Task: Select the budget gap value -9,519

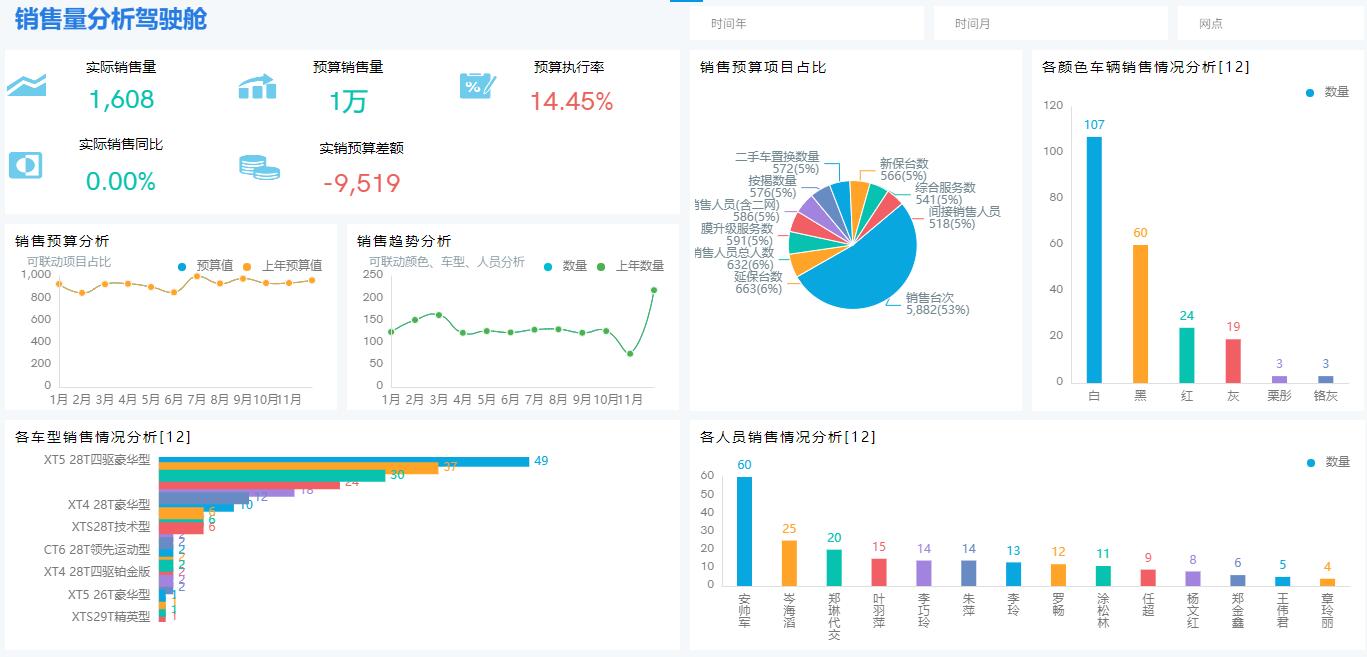Action: [x=361, y=183]
